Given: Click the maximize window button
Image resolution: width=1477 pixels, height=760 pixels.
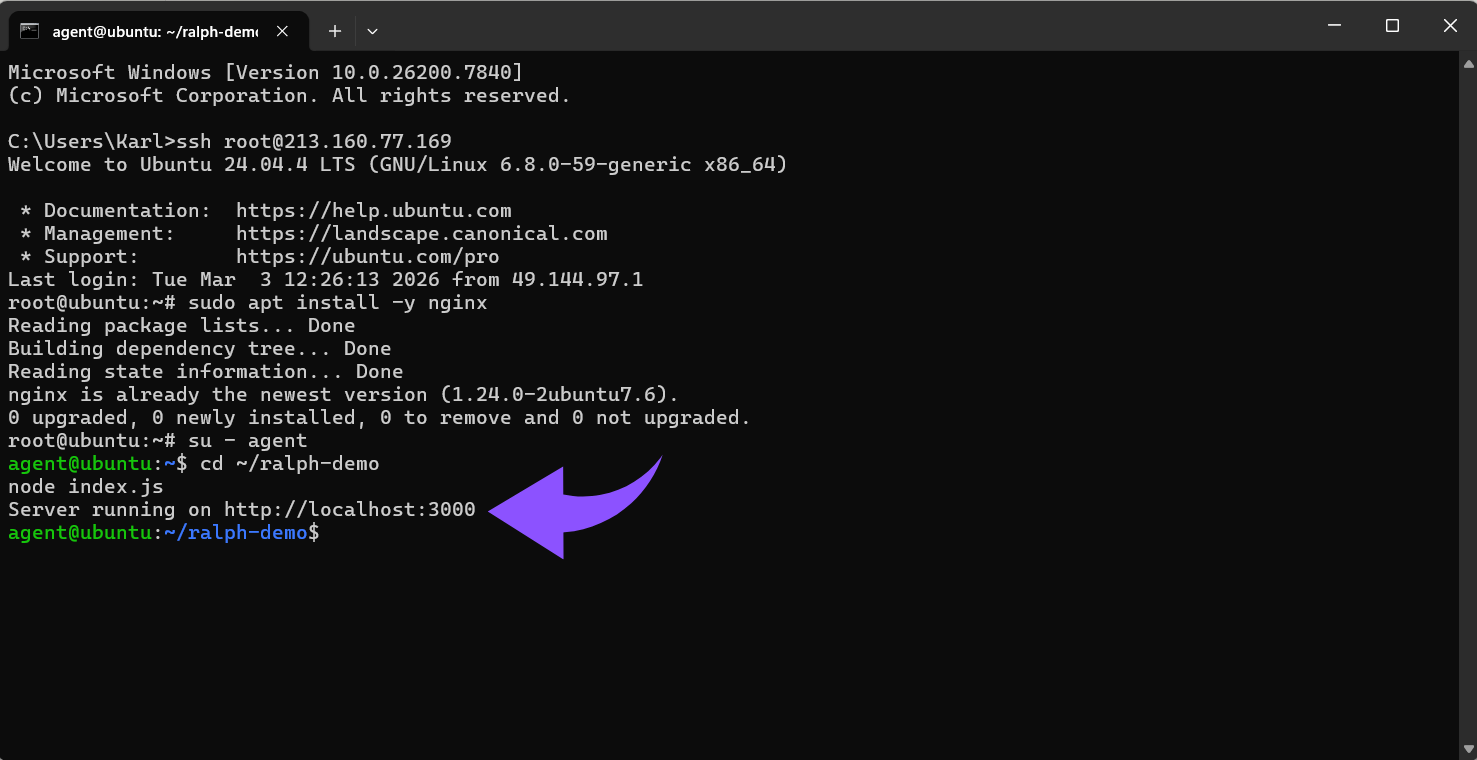Looking at the screenshot, I should coord(1392,26).
